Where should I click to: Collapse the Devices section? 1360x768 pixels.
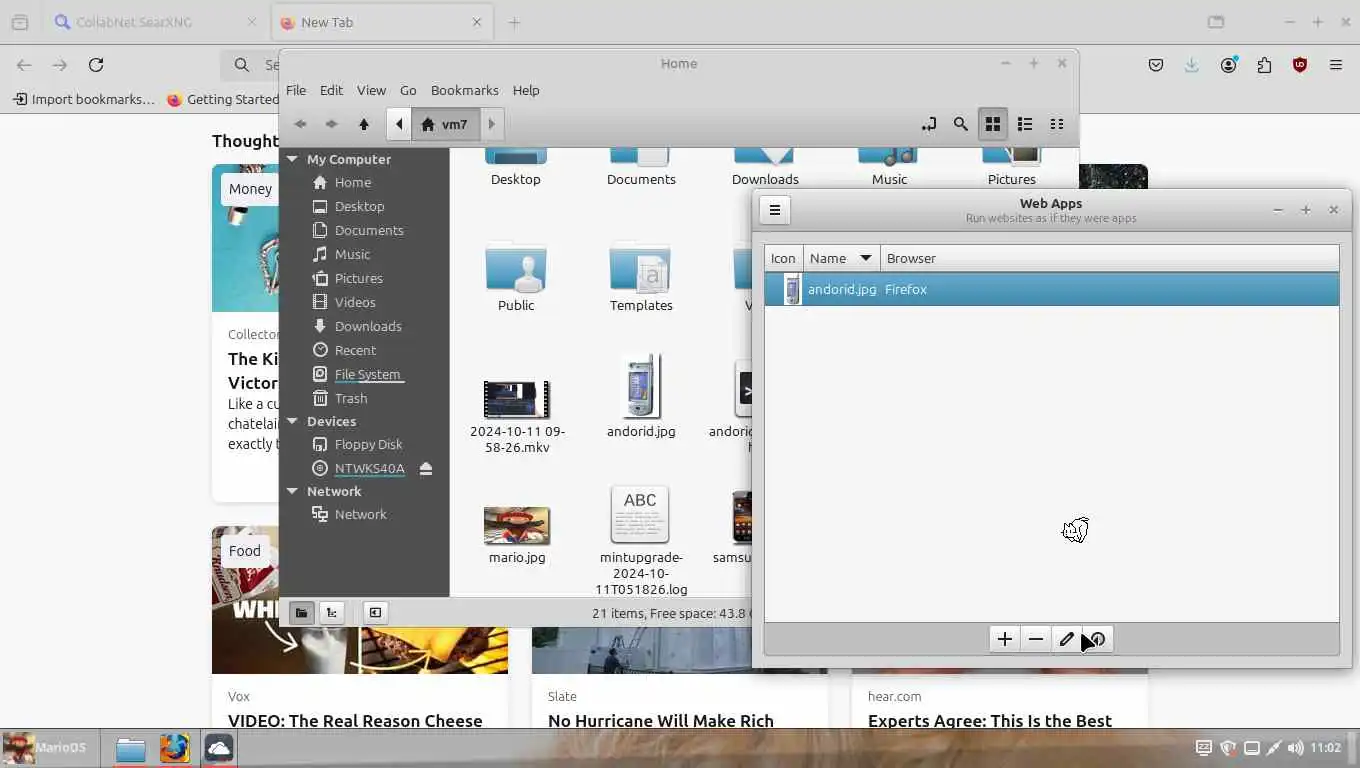[x=293, y=421]
